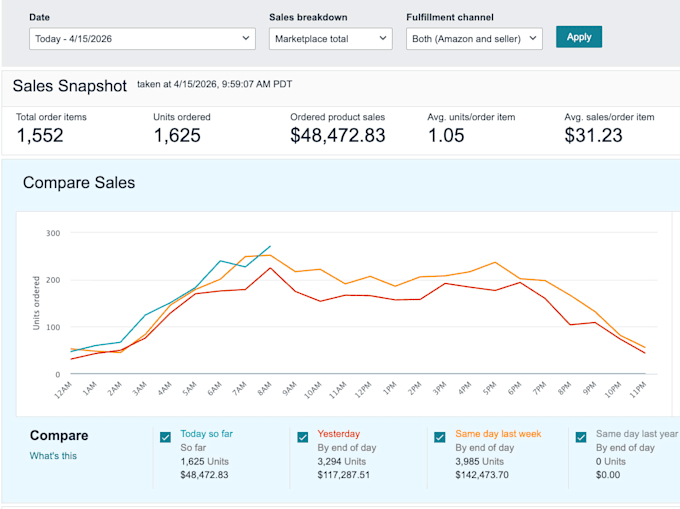Click the Fulfillment channel chevron arrow

click(x=533, y=38)
